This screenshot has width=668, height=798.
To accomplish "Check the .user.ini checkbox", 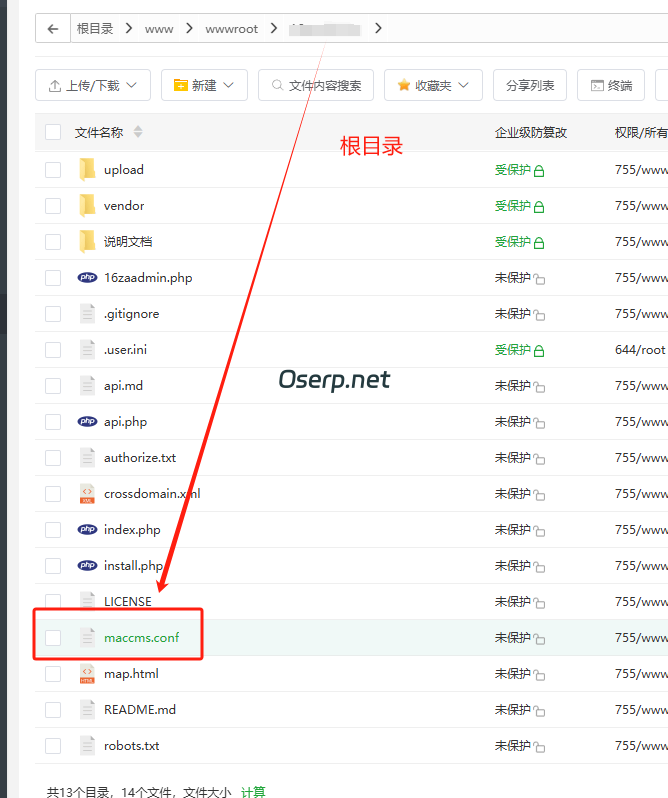I will pyautogui.click(x=53, y=350).
